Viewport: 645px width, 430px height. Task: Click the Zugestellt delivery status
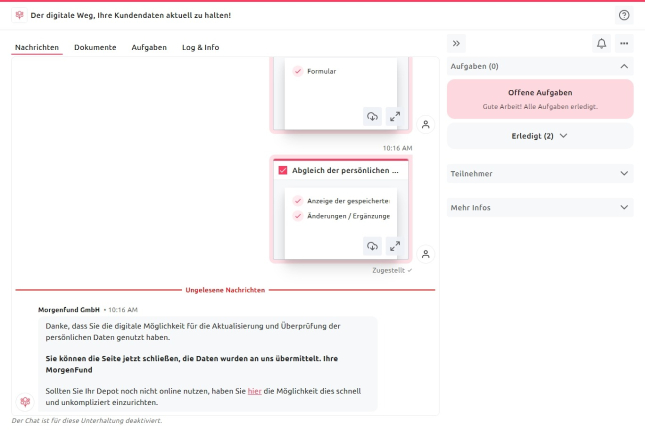[x=392, y=270]
